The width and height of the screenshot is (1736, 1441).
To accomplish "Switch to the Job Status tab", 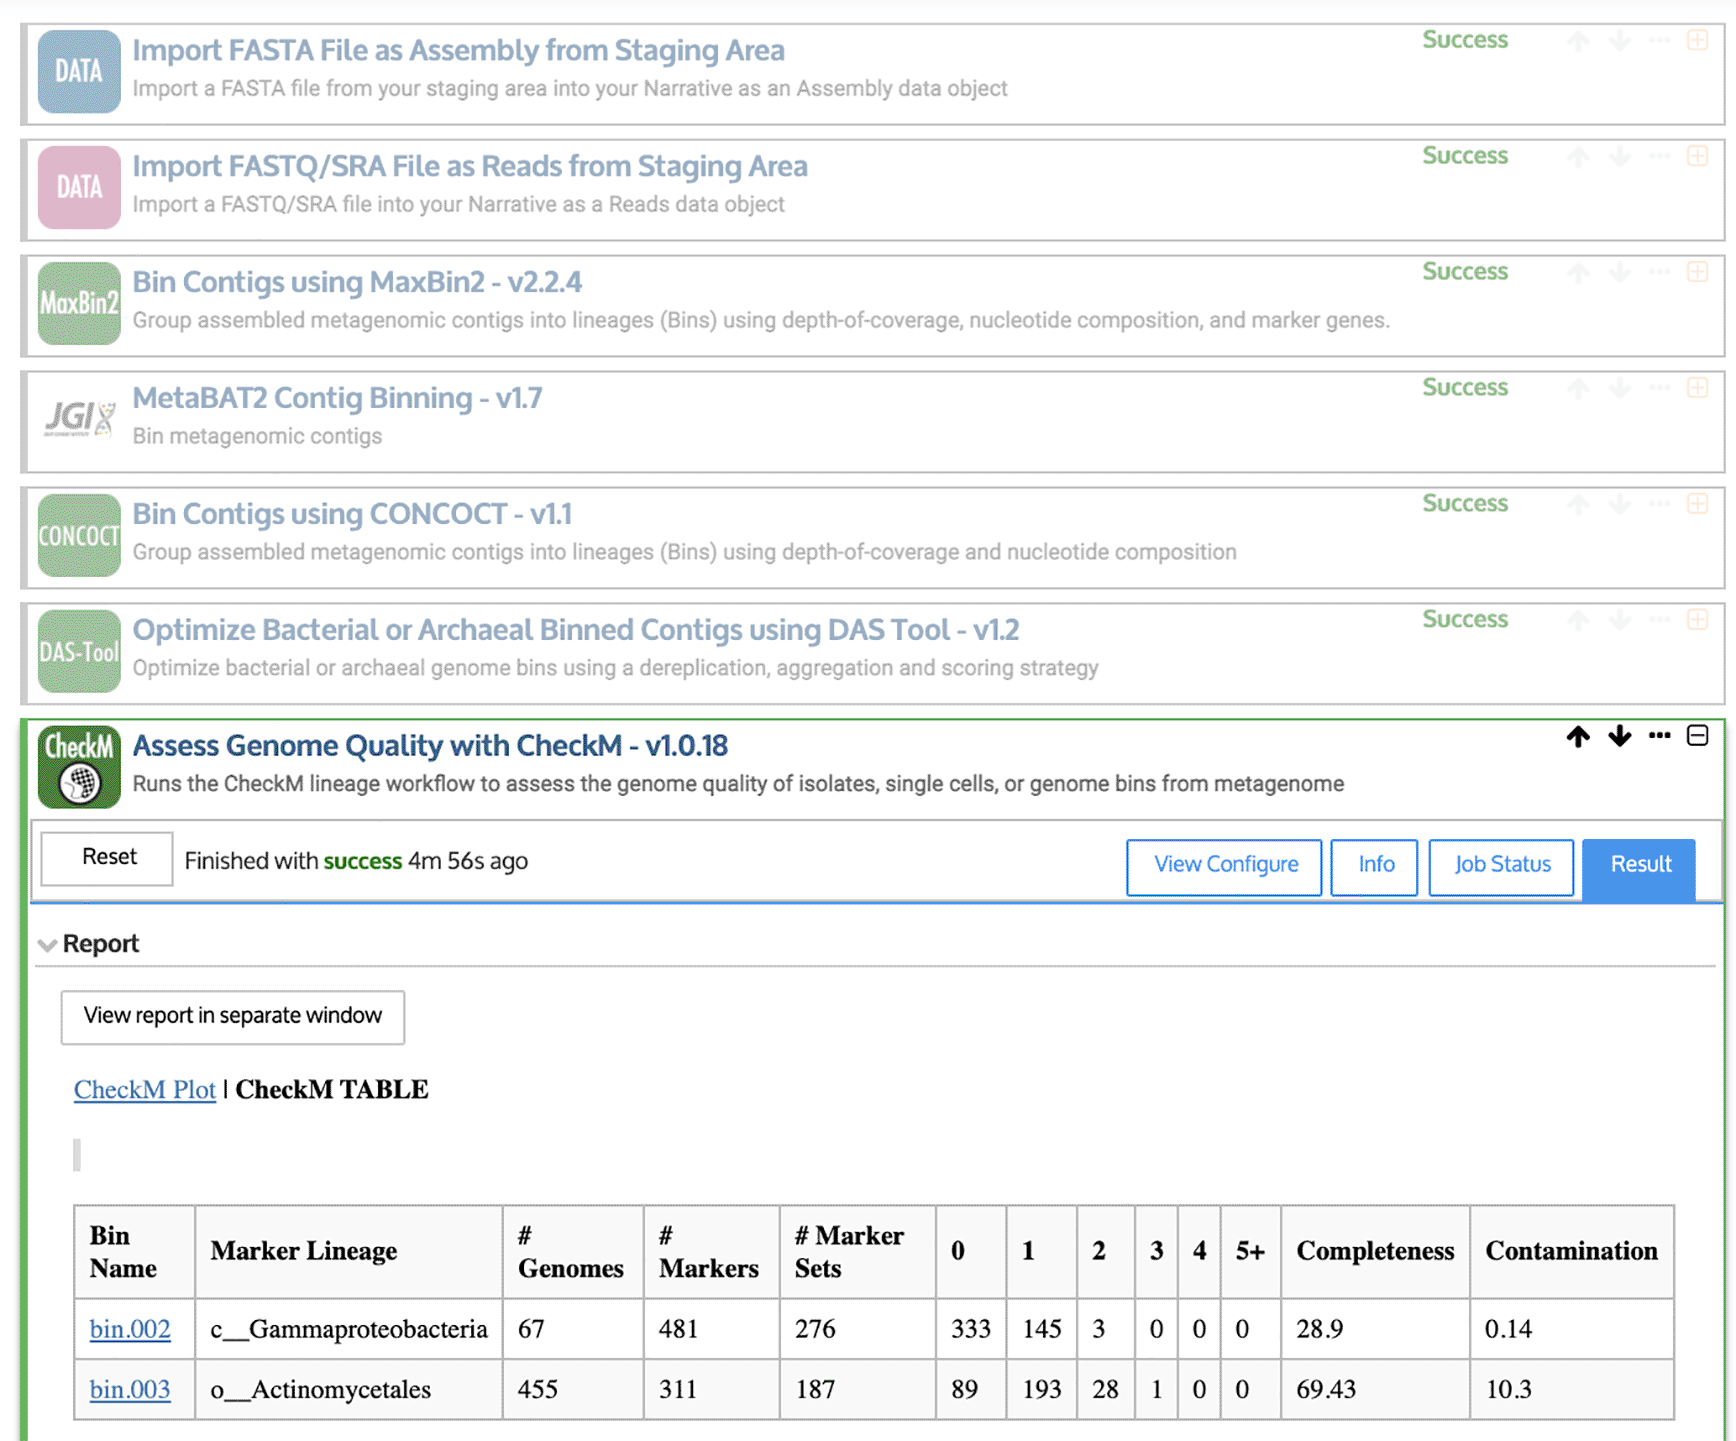I will coord(1501,866).
